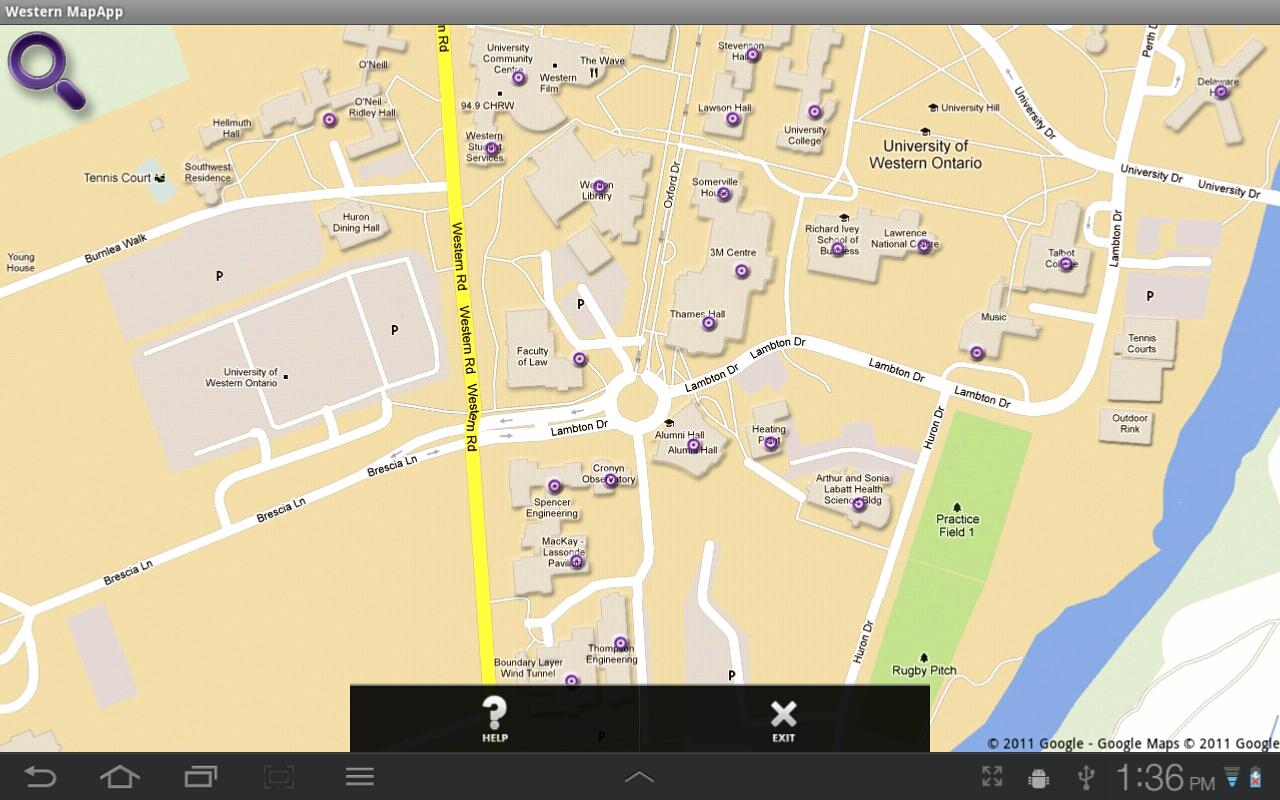This screenshot has height=800, width=1280.
Task: Tap the MacKay-Lassonde Pavilion marker
Action: (576, 561)
